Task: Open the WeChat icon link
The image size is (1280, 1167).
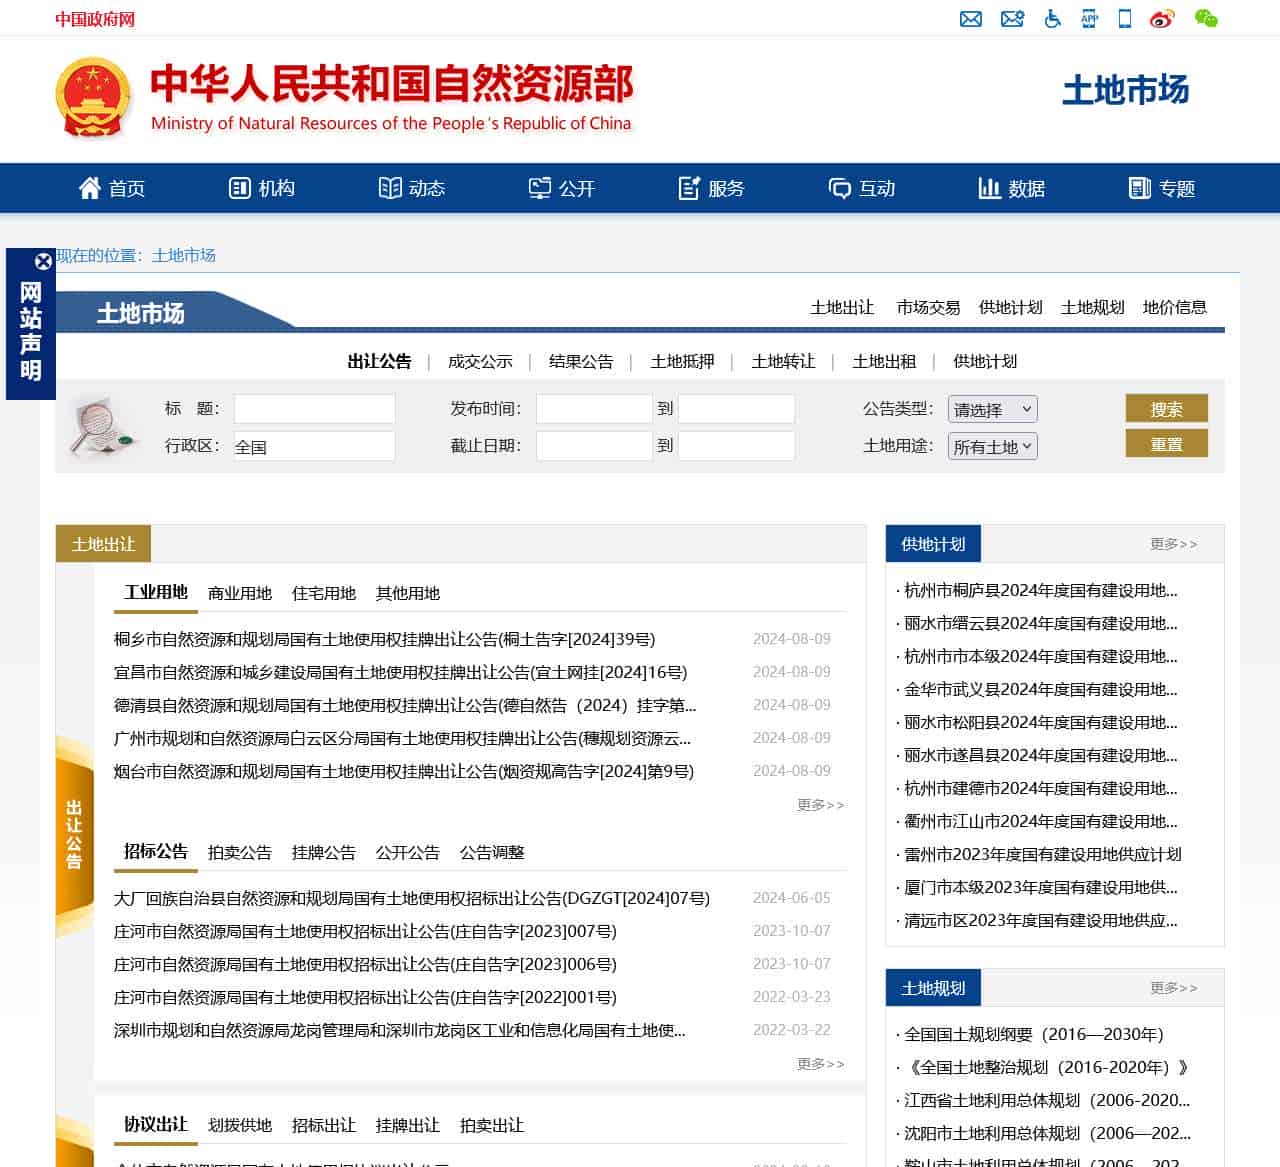Action: coord(1206,19)
